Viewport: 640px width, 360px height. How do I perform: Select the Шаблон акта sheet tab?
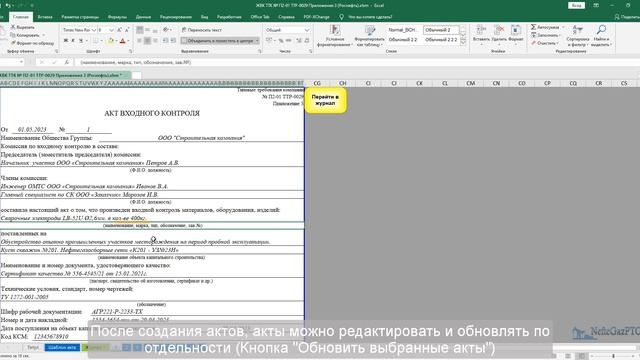[62, 347]
